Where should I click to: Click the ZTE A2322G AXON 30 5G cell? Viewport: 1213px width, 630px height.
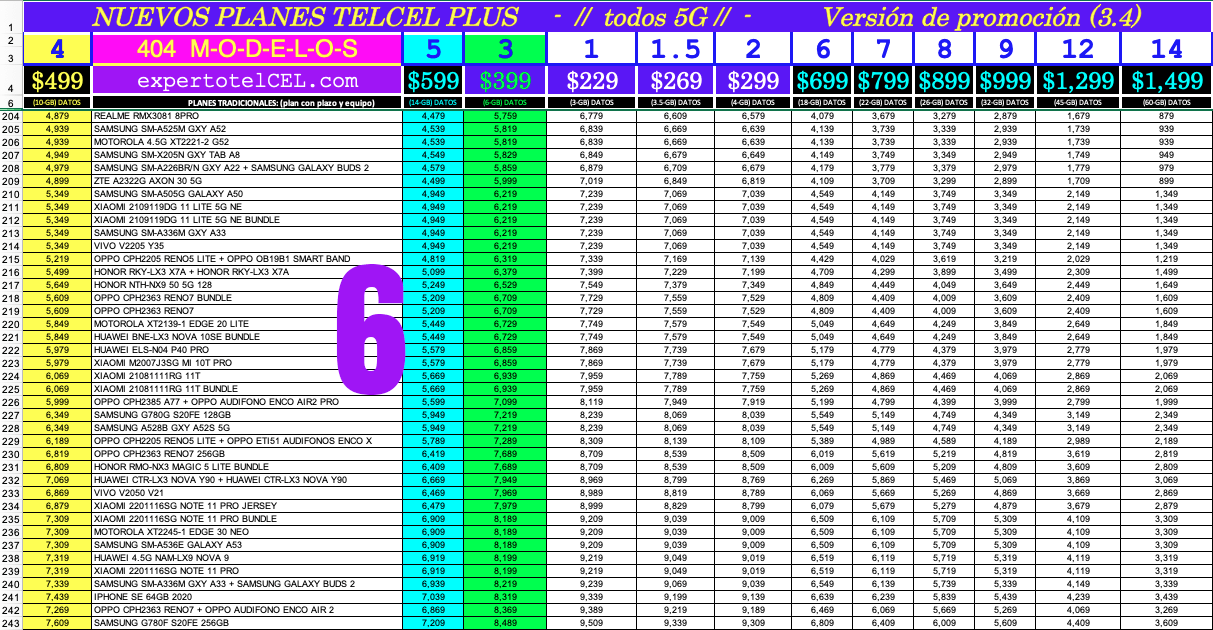(x=247, y=181)
